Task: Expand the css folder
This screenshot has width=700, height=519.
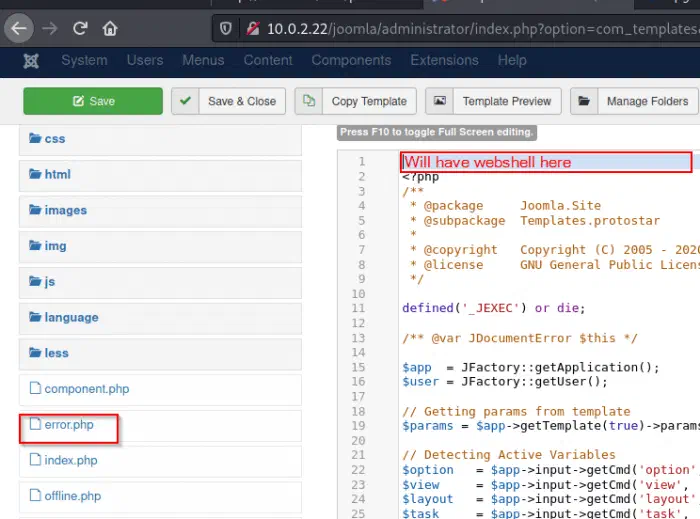Action: point(160,140)
